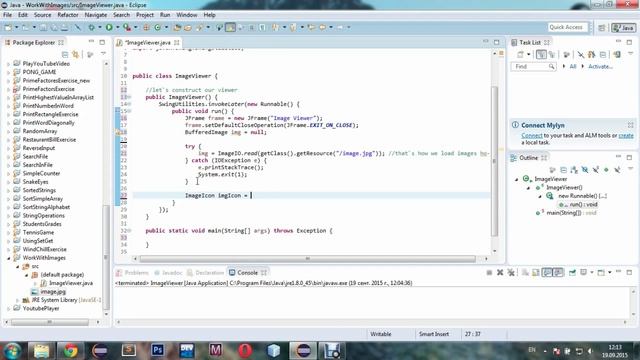Click the create local task link

click(626, 136)
